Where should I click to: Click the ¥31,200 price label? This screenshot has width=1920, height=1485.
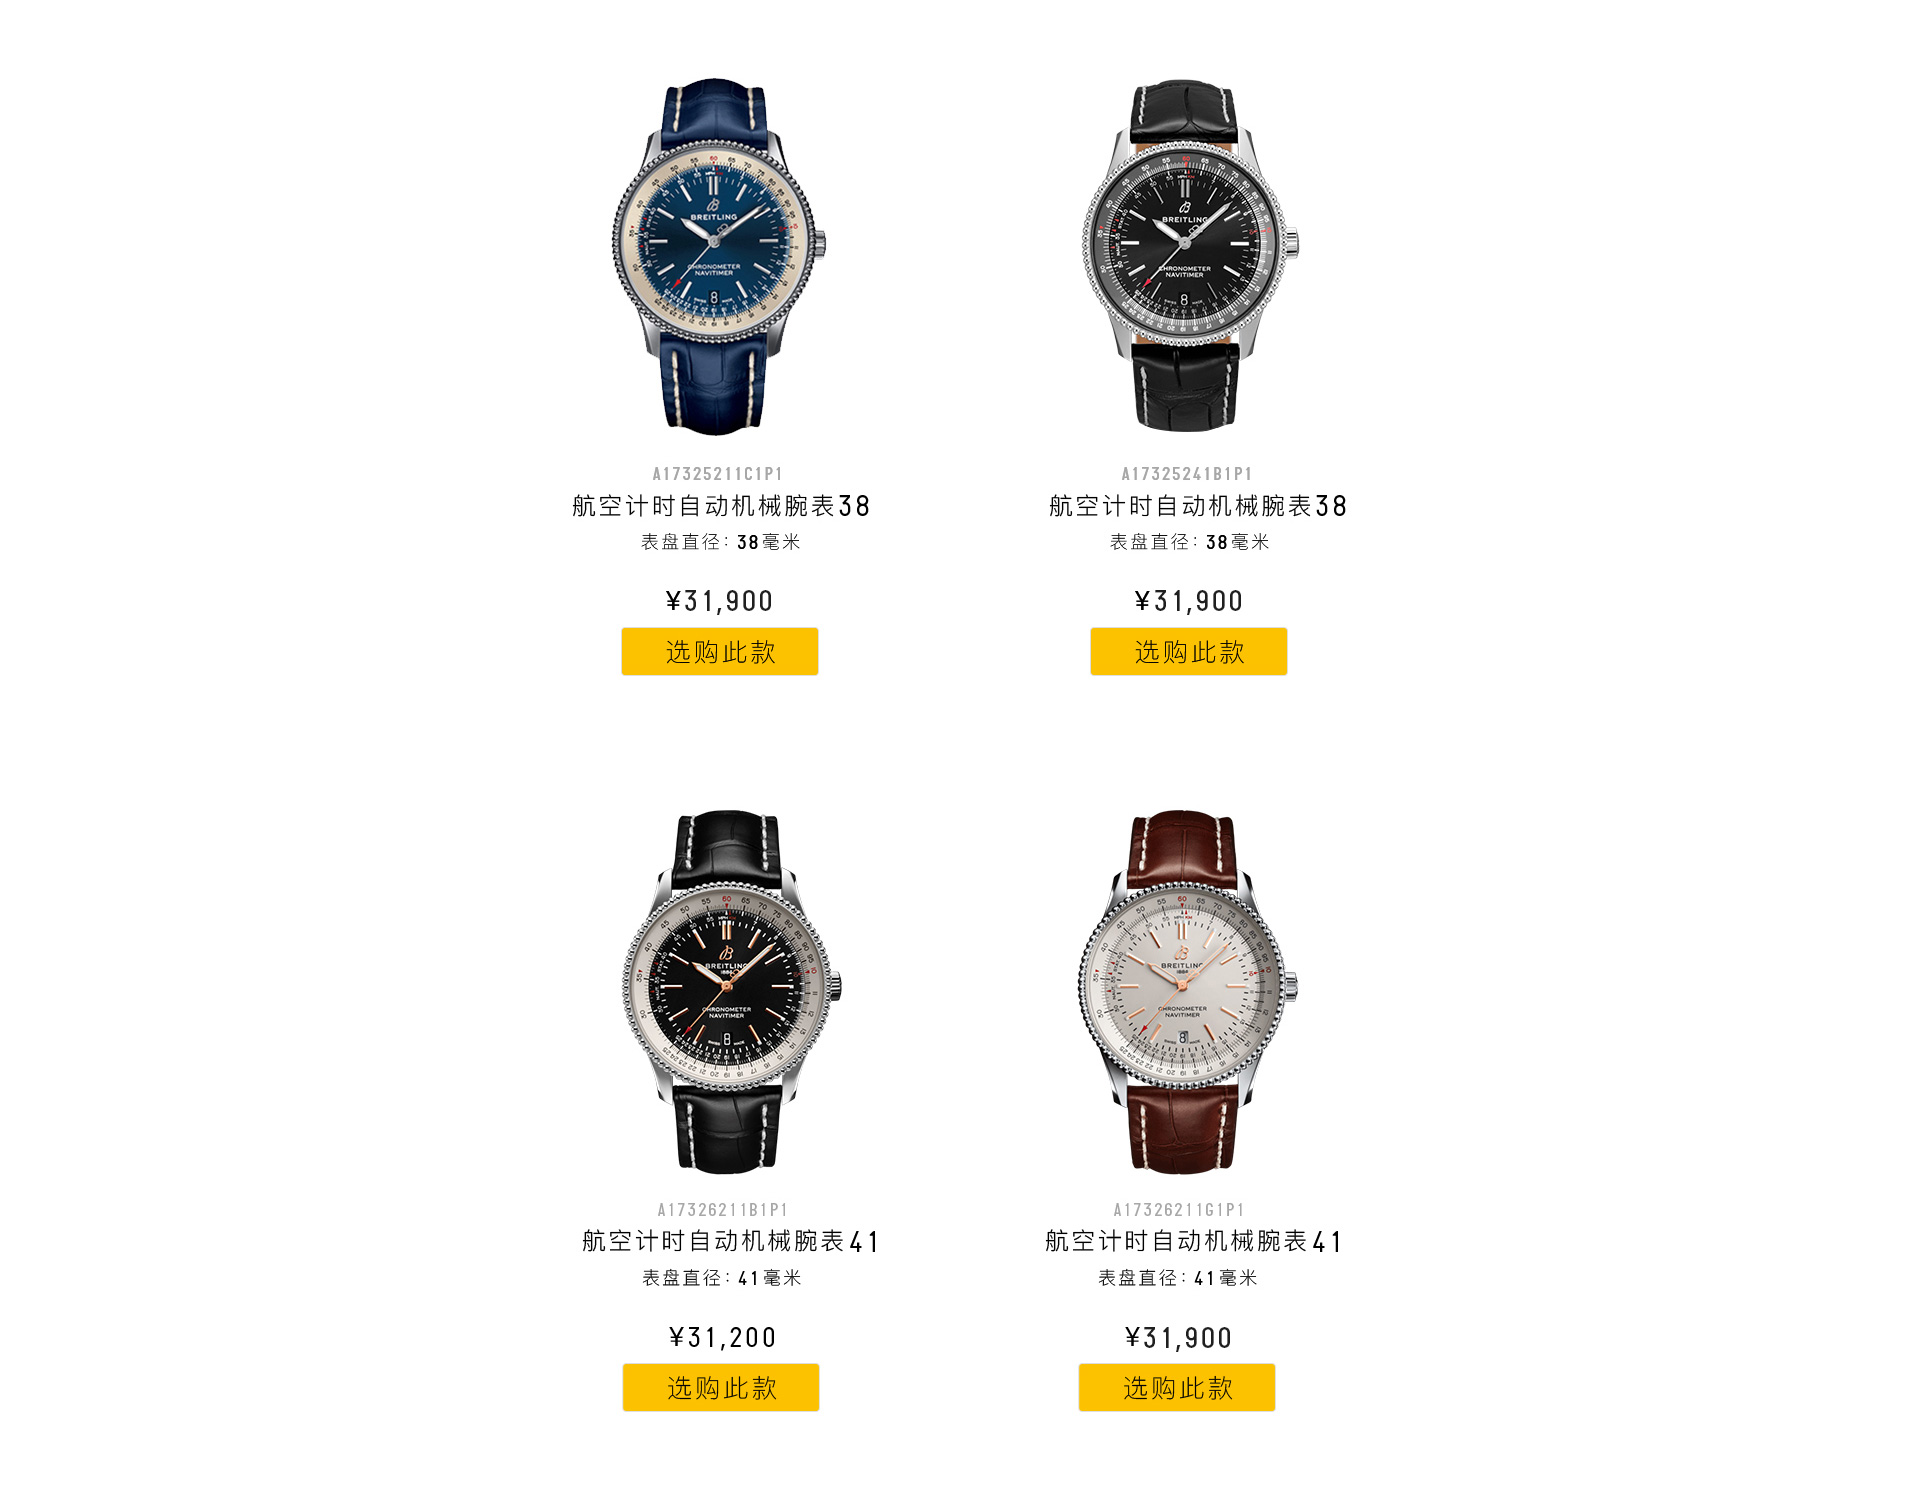722,1338
